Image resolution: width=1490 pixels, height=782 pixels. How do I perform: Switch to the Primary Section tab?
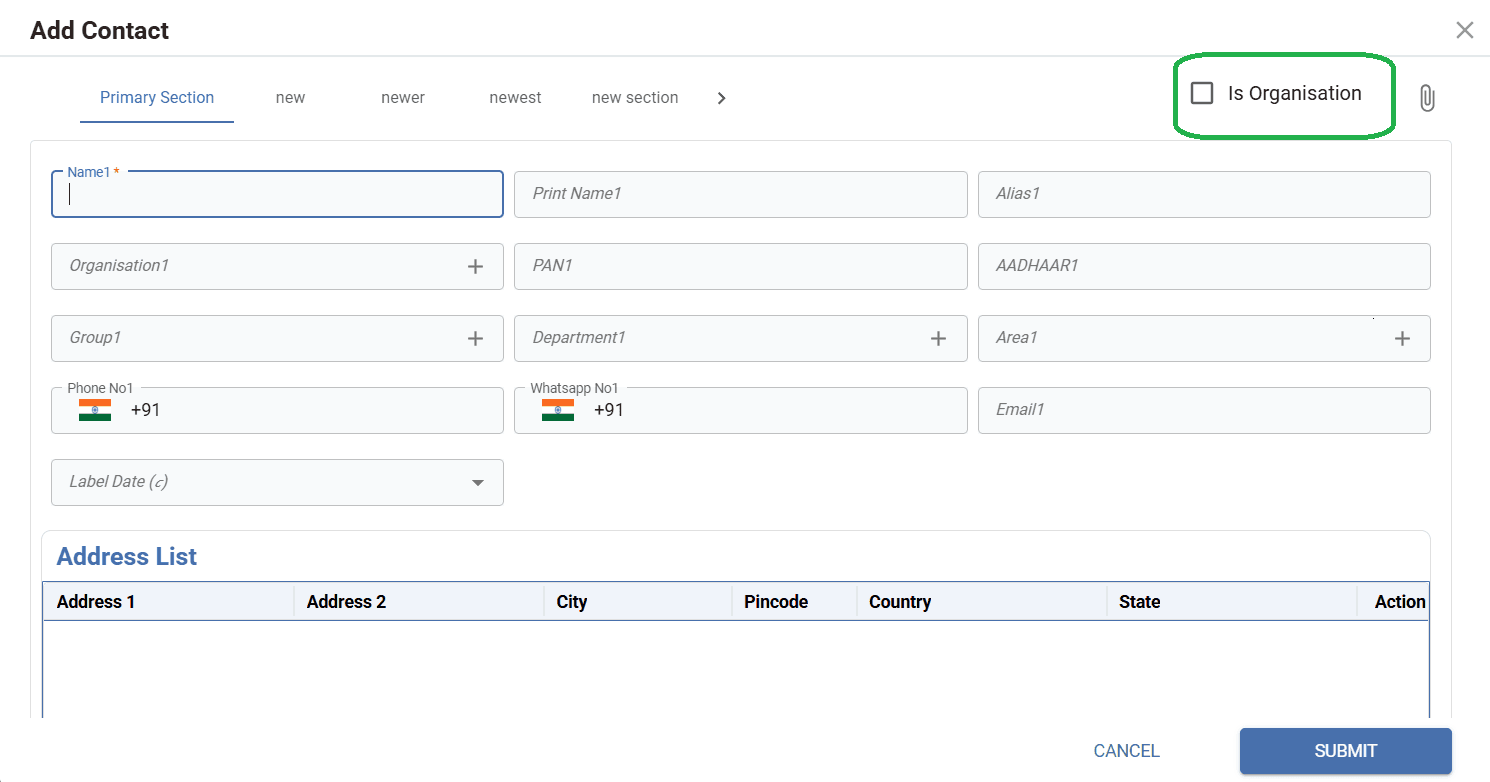[x=157, y=98]
